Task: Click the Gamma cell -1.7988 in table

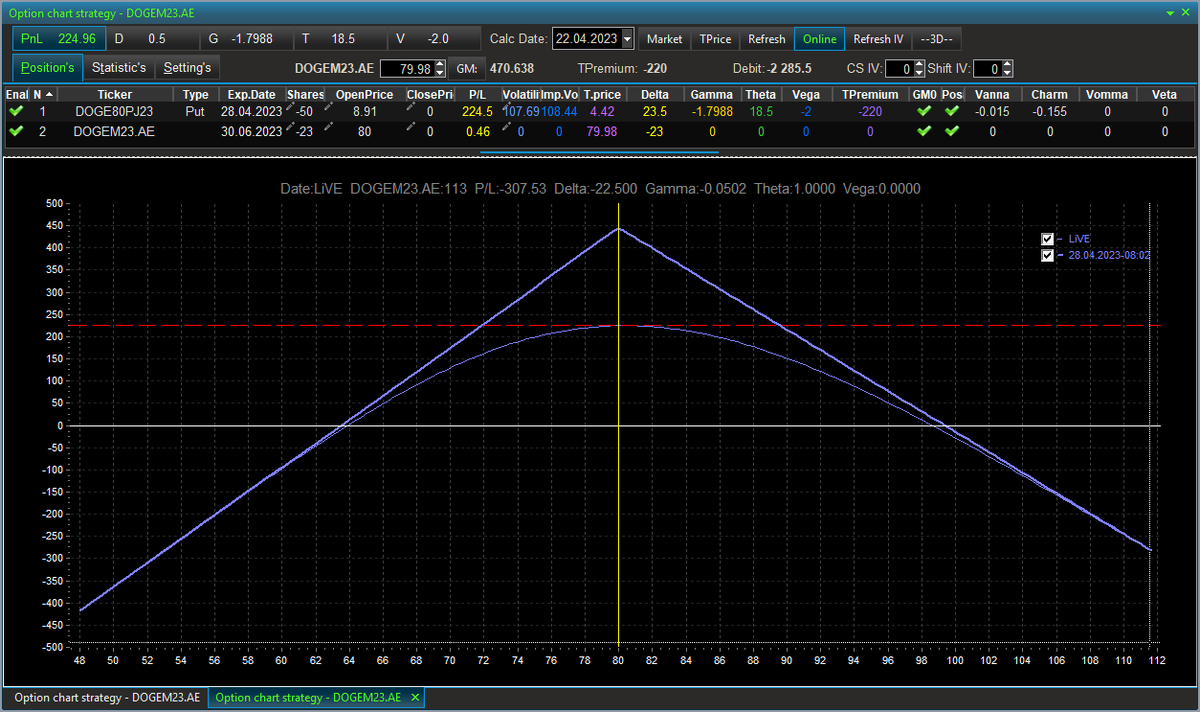Action: point(711,112)
